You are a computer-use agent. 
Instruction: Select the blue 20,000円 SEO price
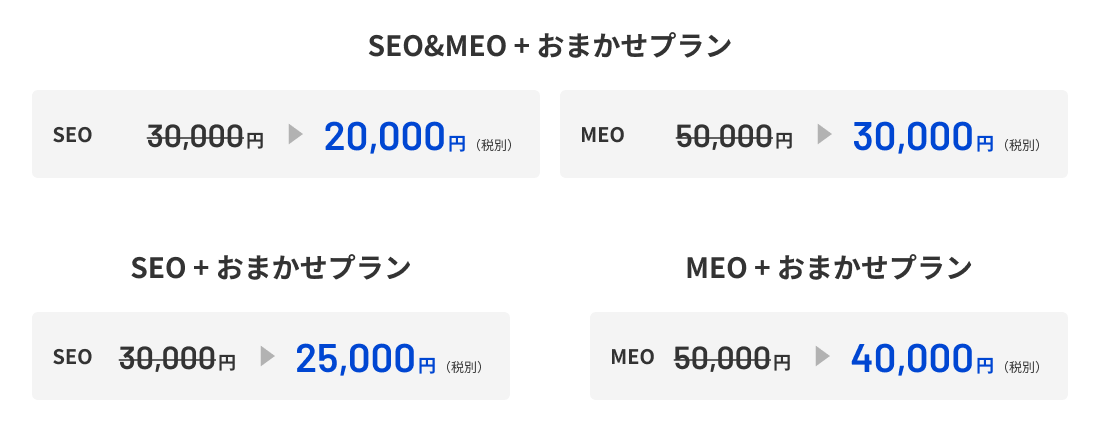tap(395, 136)
